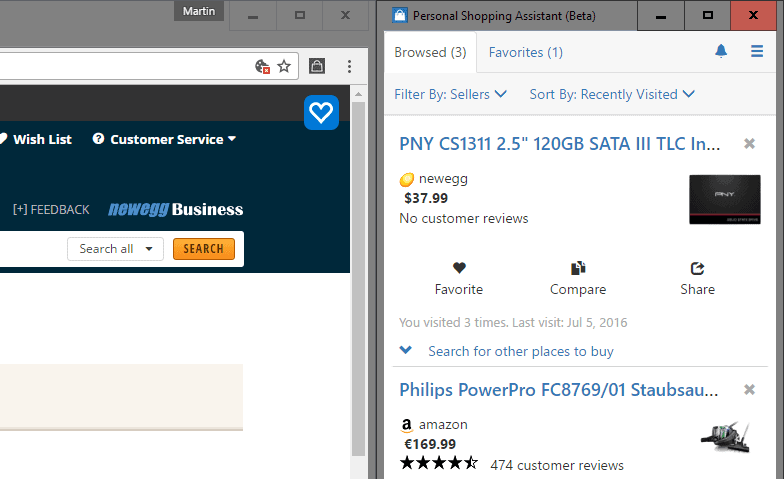Viewport: 784px width, 479px height.
Task: Open the PNY CS1311 product title link
Action: 560,144
